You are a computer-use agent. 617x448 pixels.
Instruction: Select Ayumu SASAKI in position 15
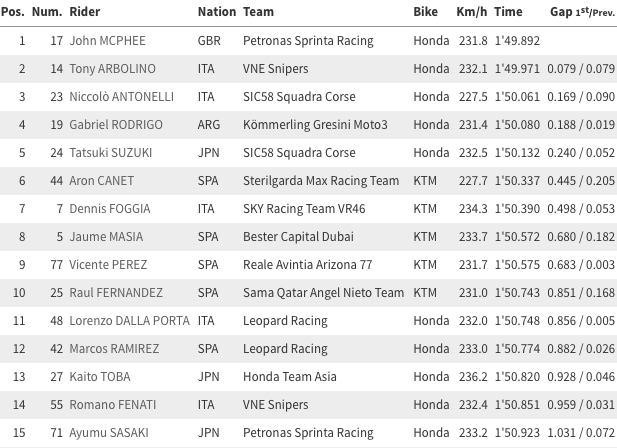(109, 433)
